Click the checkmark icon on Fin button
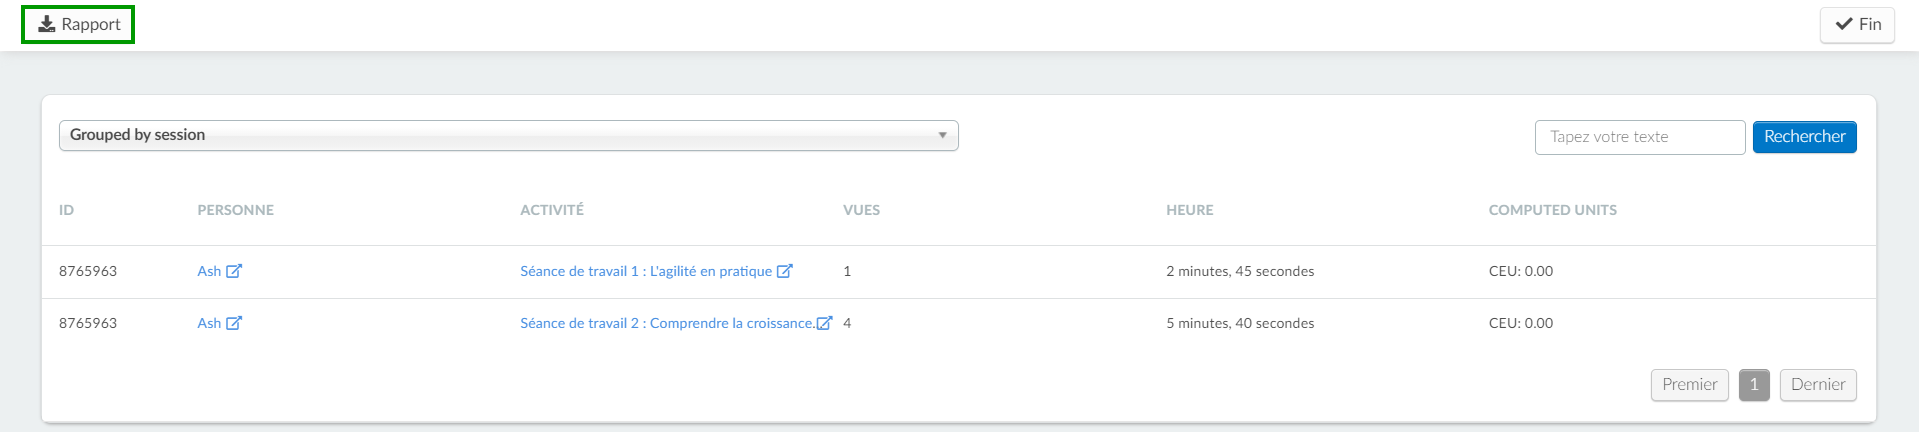 pyautogui.click(x=1844, y=24)
